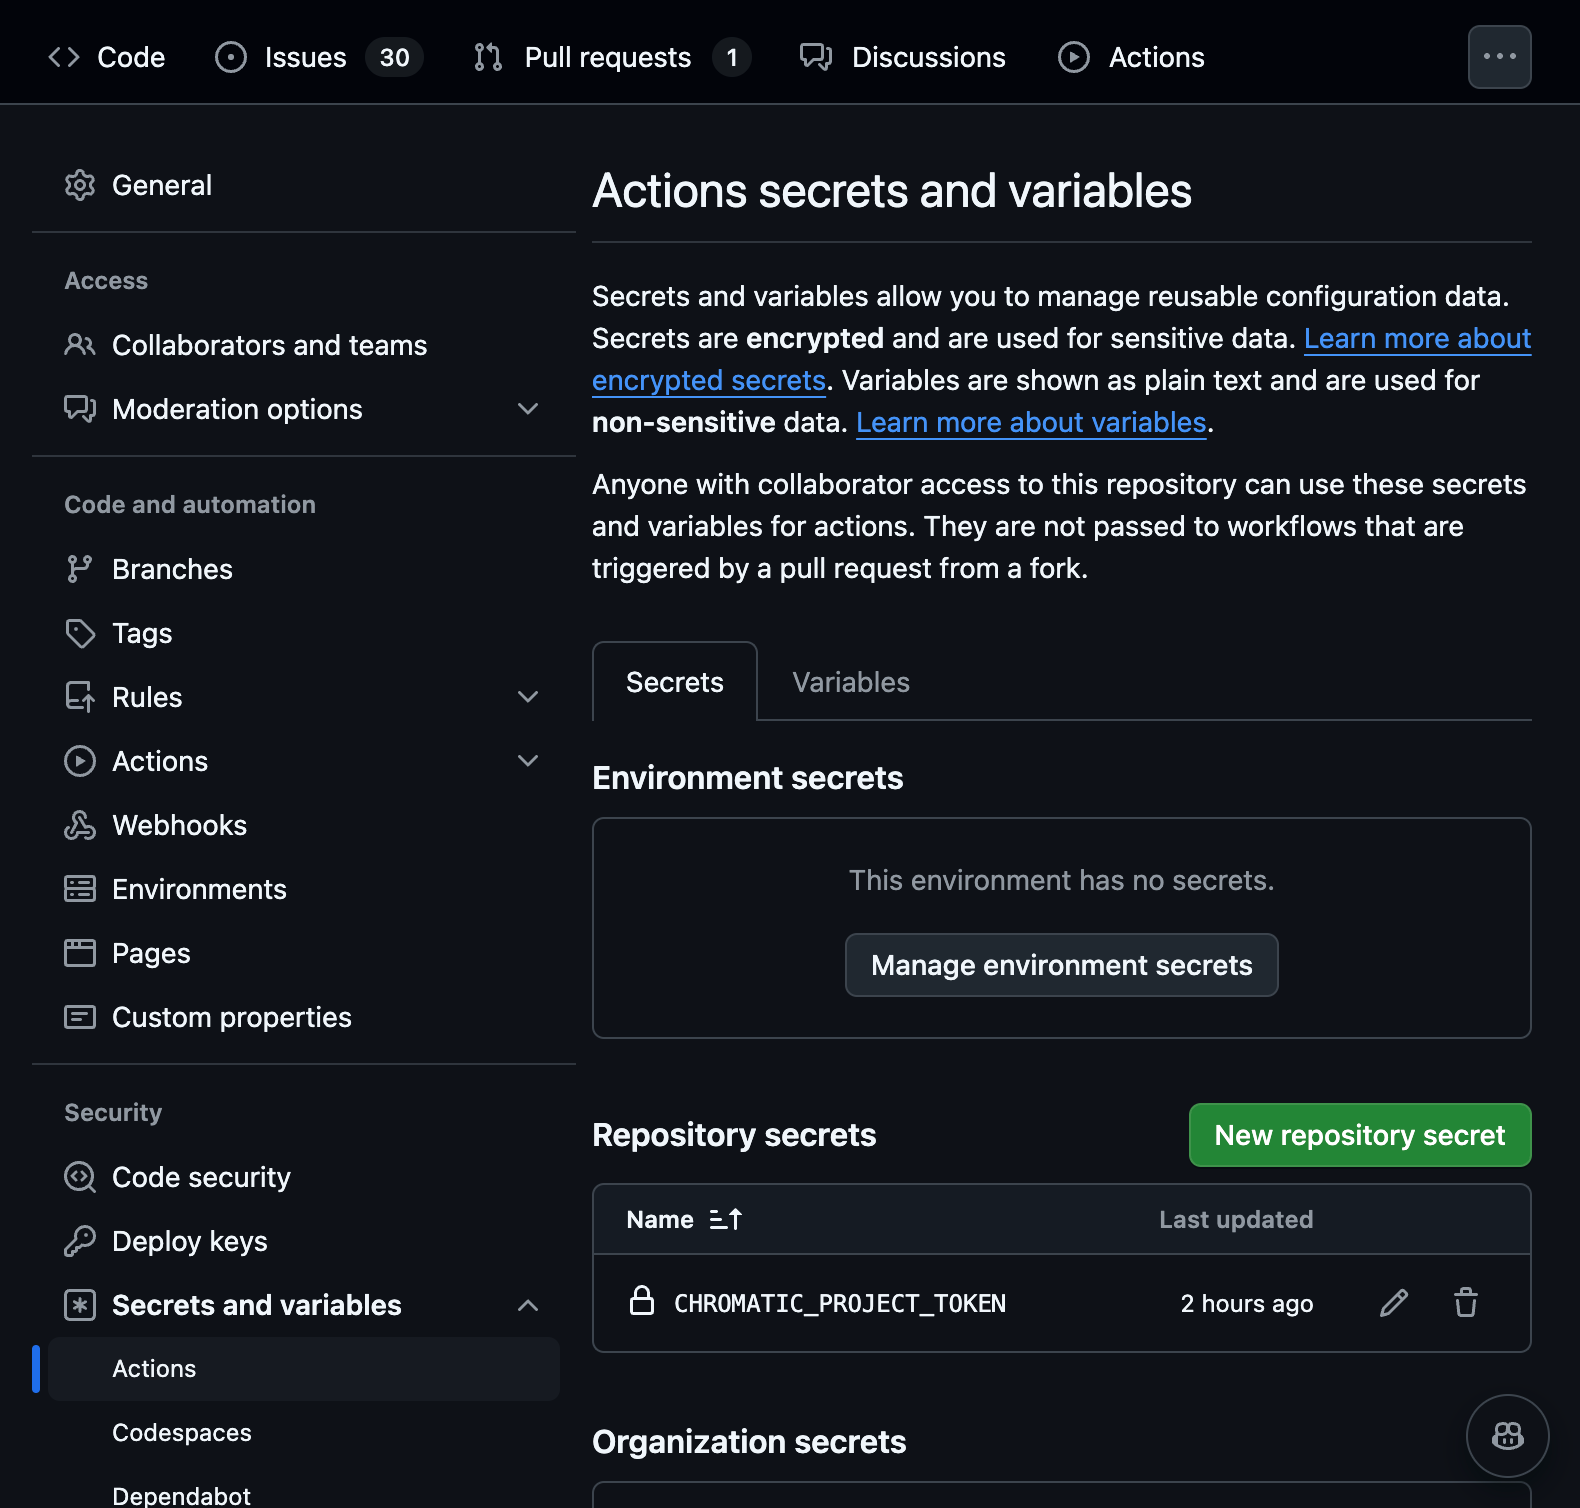Click the General settings gear icon
Viewport: 1580px width, 1508px height.
[80, 185]
